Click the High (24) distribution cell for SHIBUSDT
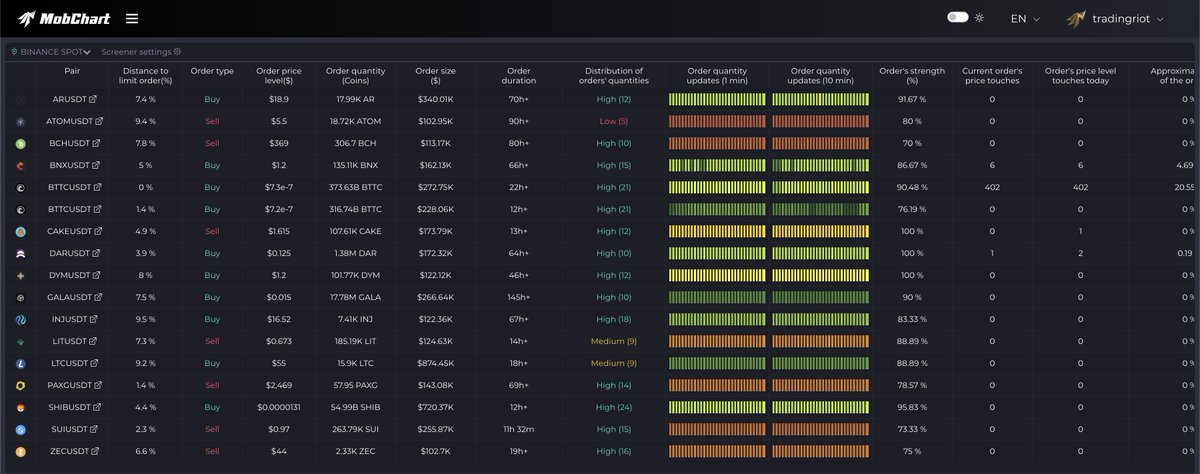The image size is (1200, 474). click(614, 407)
